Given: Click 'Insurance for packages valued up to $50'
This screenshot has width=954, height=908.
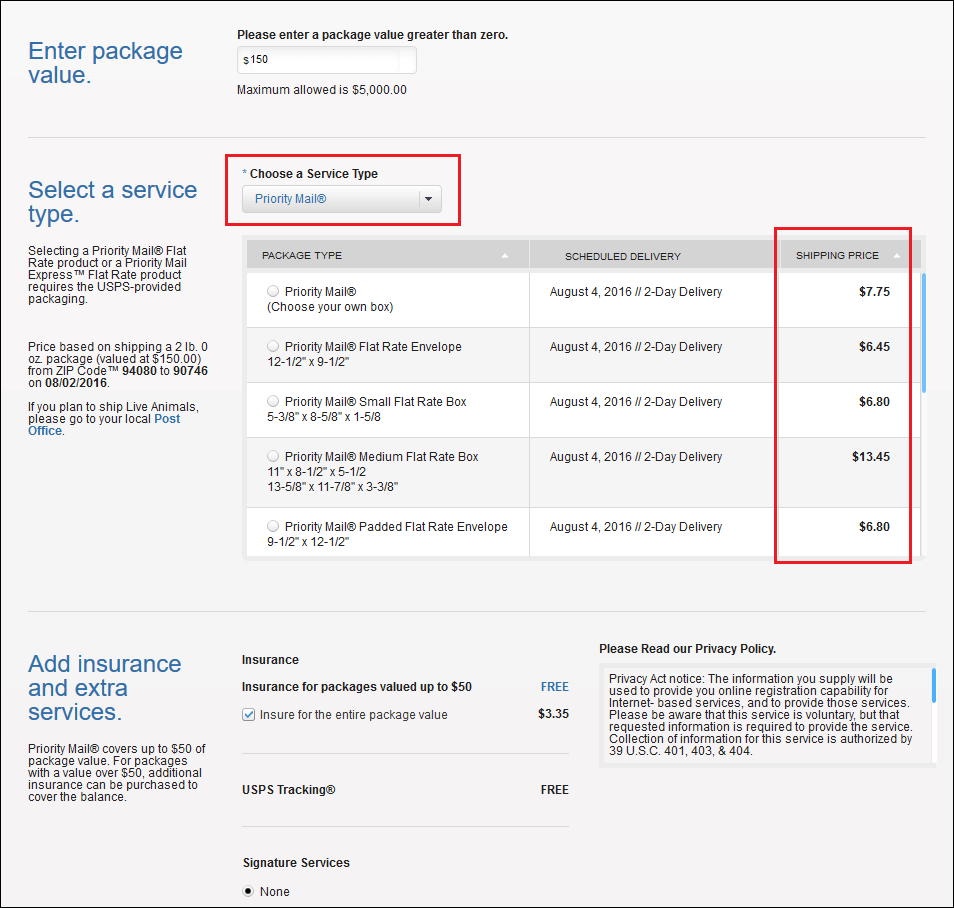Looking at the screenshot, I should point(357,687).
